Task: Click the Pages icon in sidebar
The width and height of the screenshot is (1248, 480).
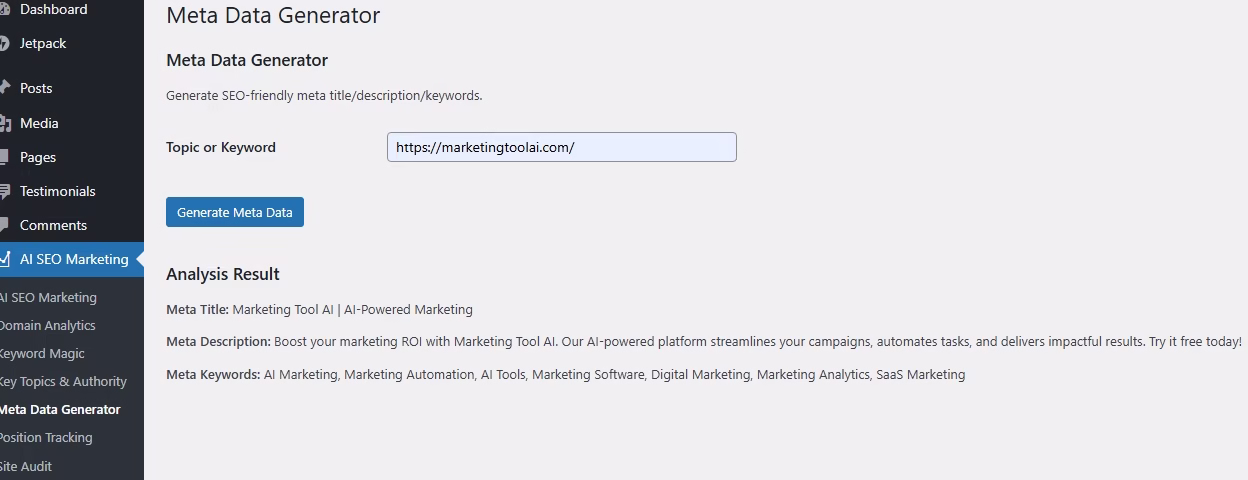Action: (x=4, y=157)
